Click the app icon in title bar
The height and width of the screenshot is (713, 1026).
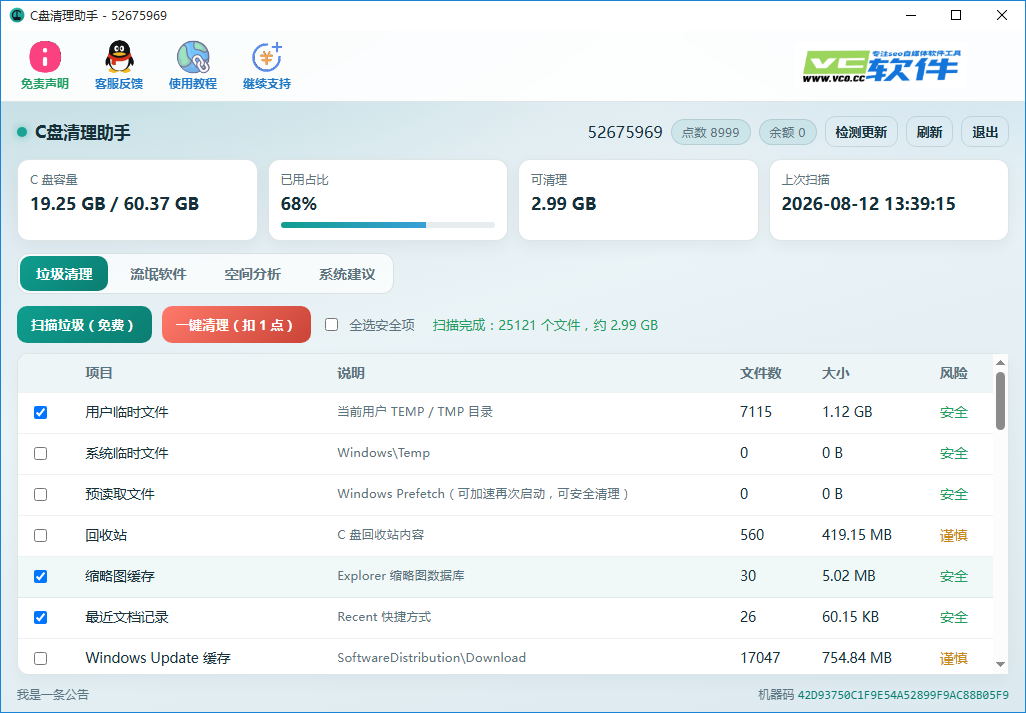(17, 15)
